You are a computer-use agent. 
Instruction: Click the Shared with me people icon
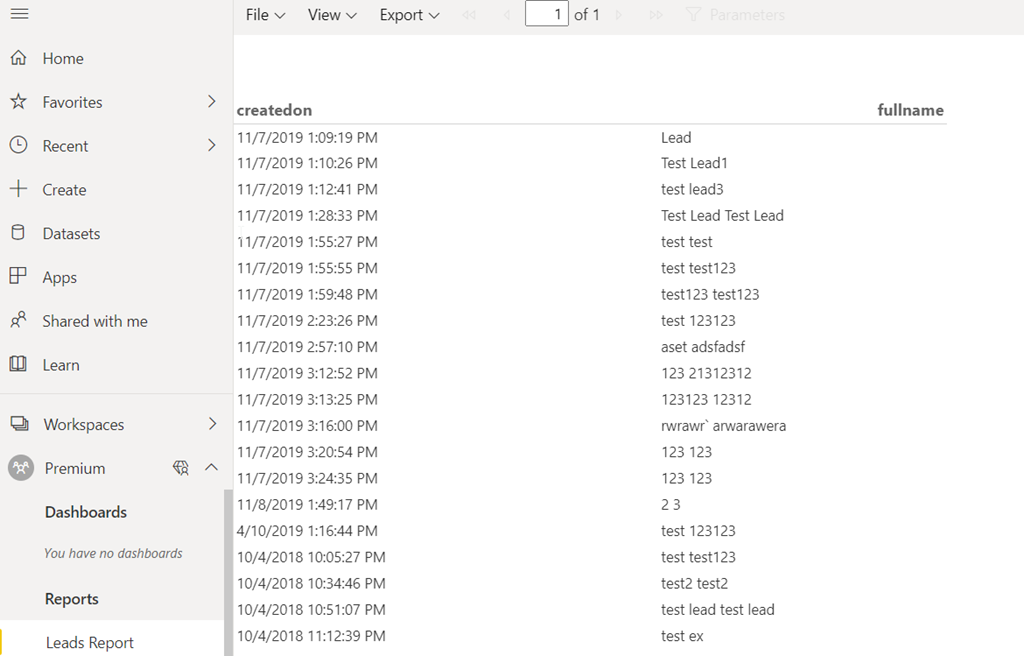[x=18, y=321]
